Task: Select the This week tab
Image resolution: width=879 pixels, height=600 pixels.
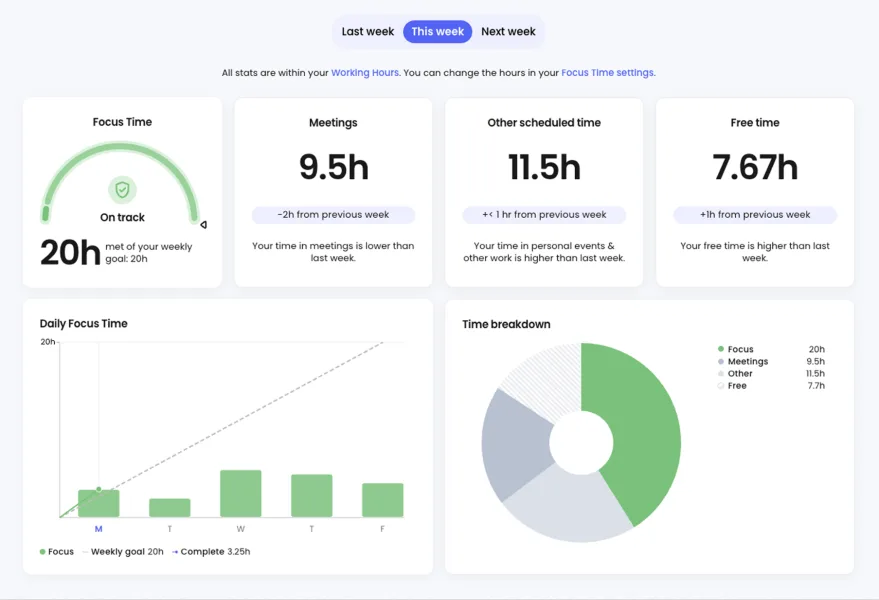Action: pyautogui.click(x=437, y=31)
